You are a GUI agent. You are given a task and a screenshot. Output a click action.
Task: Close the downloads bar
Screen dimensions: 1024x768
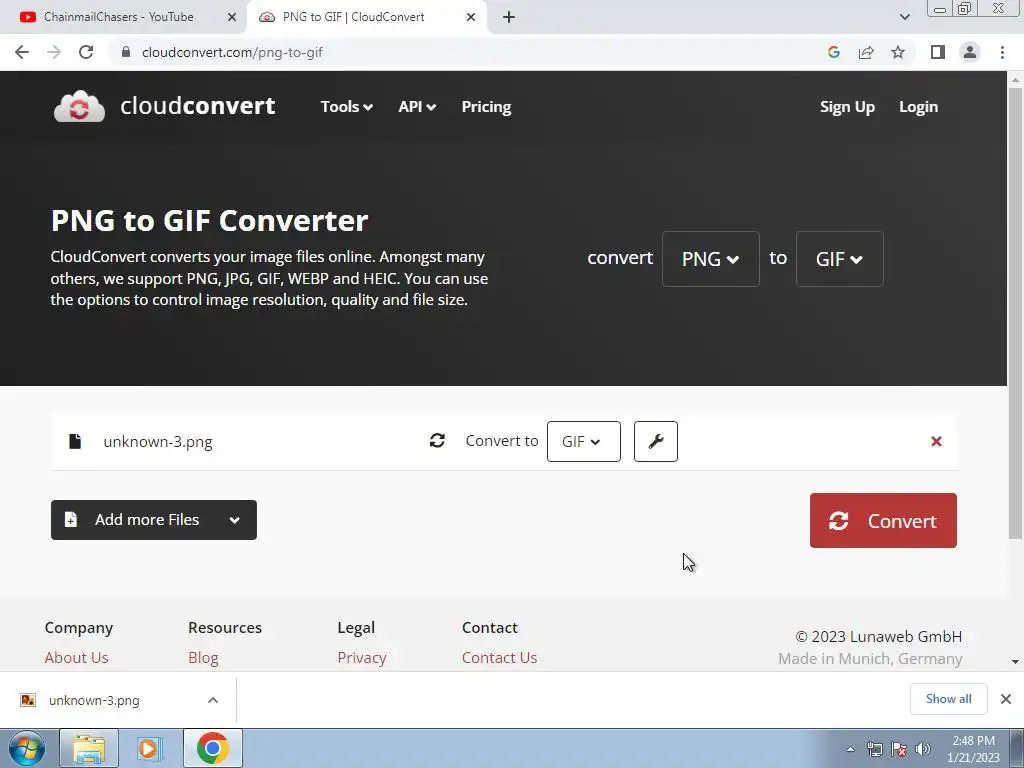pyautogui.click(x=1006, y=699)
